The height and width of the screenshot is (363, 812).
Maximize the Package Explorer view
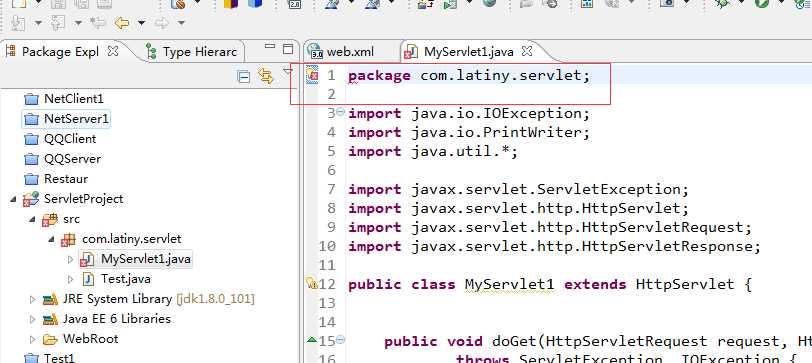coord(288,49)
